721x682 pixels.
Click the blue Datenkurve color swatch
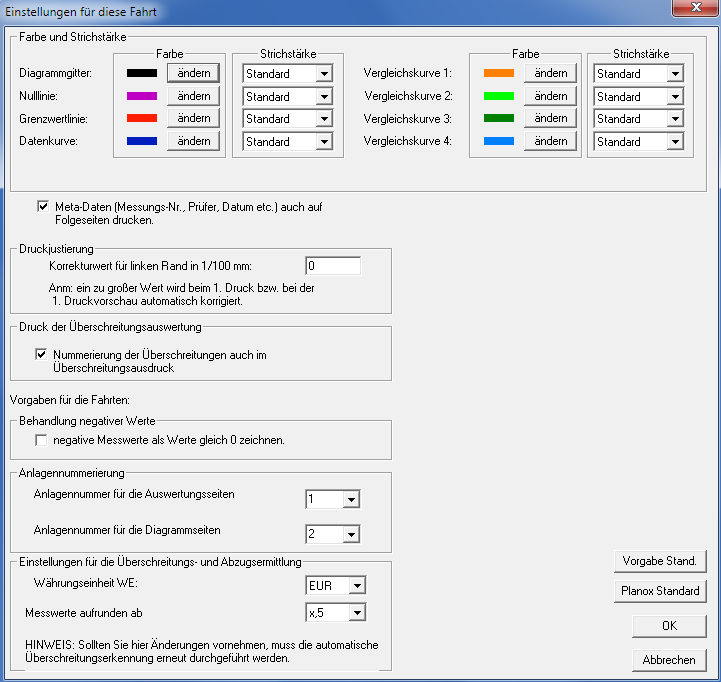point(142,141)
